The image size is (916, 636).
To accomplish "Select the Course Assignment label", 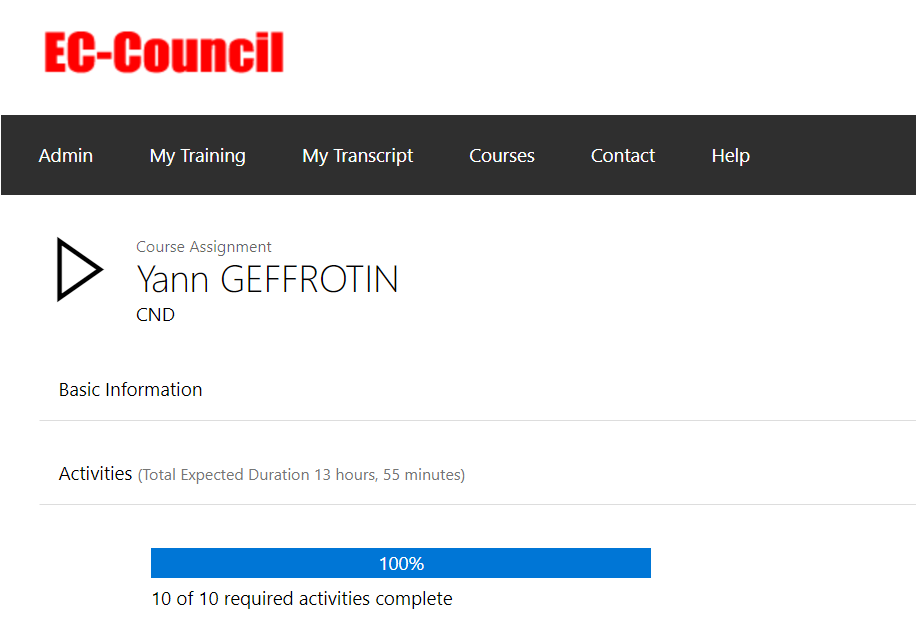I will [204, 247].
